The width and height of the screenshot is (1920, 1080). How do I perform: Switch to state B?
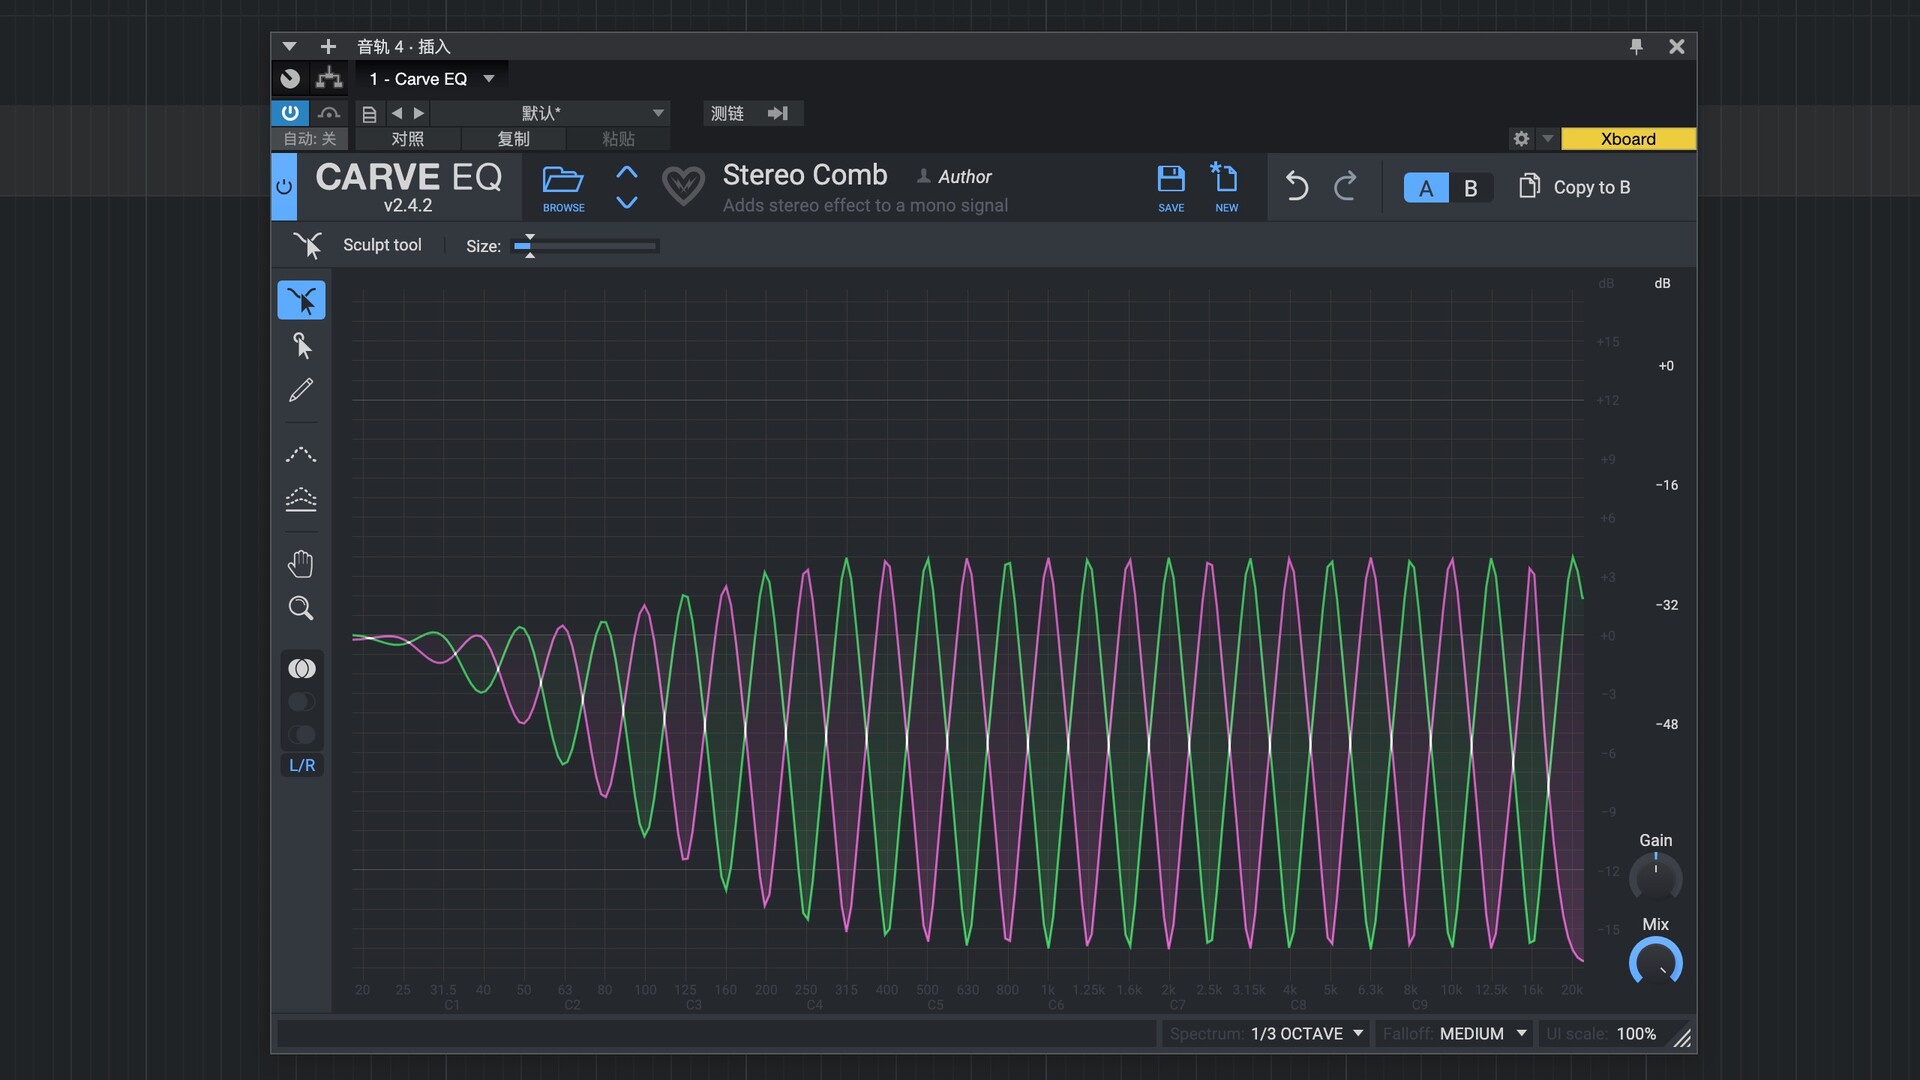tap(1471, 188)
